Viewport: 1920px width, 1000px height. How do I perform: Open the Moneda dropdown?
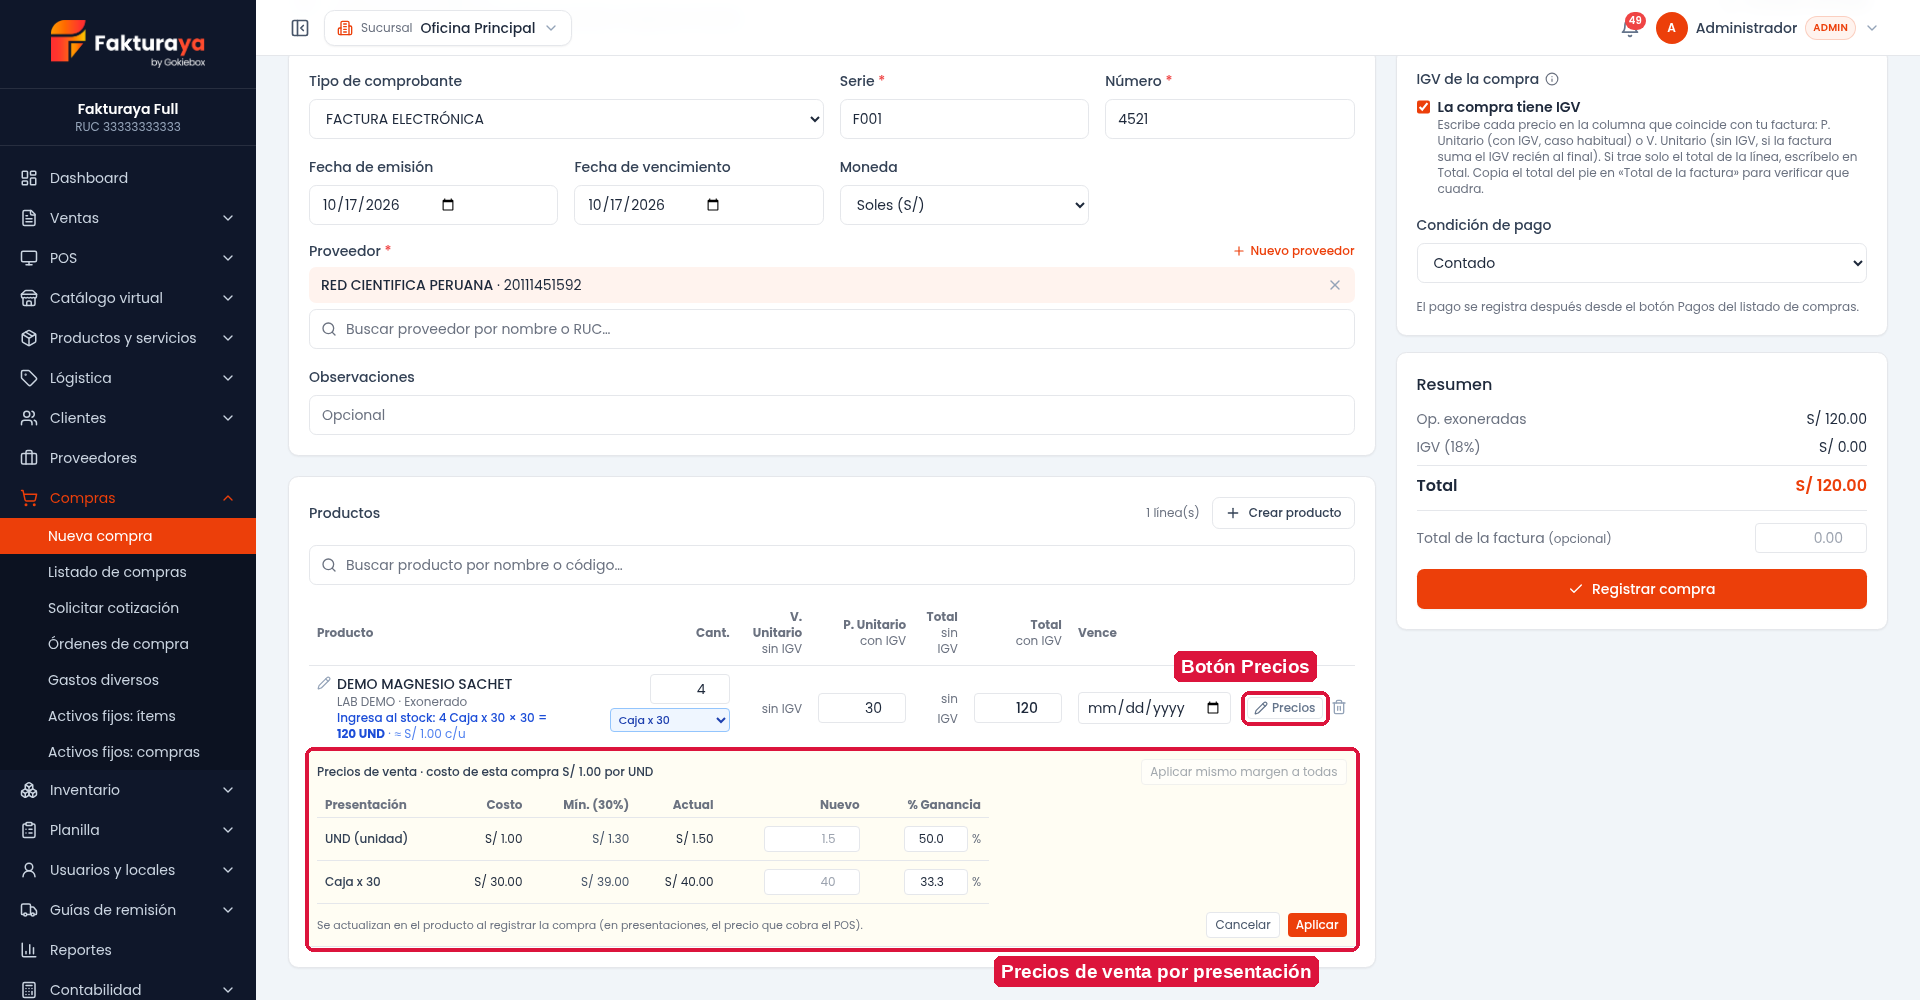coord(964,205)
